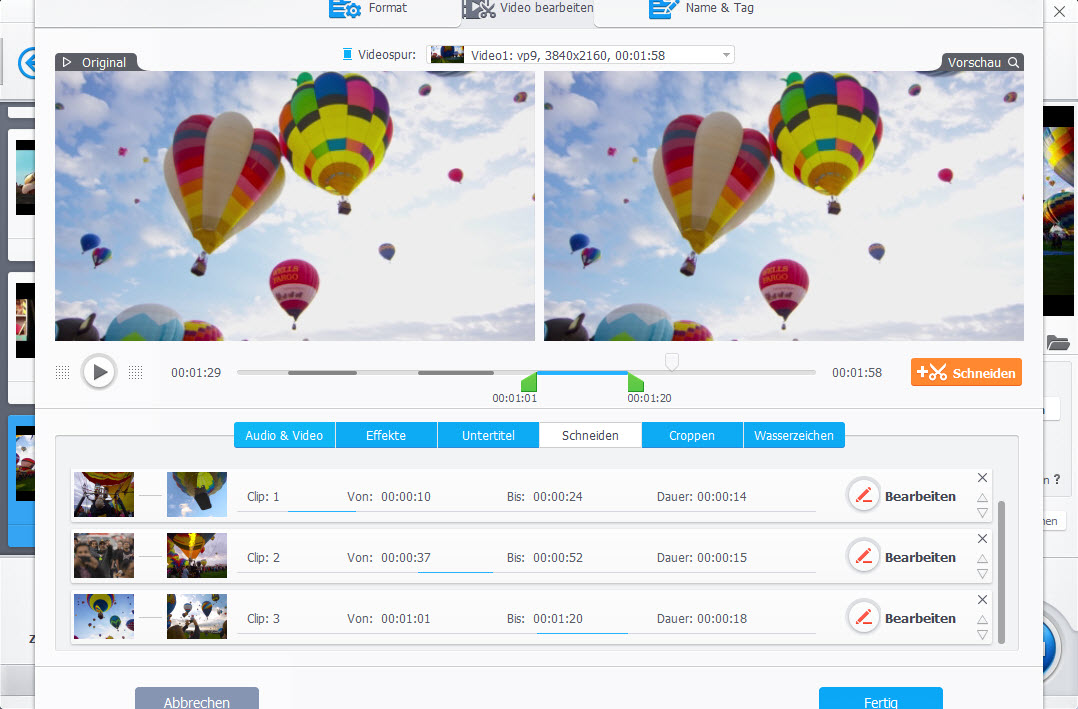The image size is (1078, 709).
Task: Switch to the Name & Tag tab
Action: 701,8
